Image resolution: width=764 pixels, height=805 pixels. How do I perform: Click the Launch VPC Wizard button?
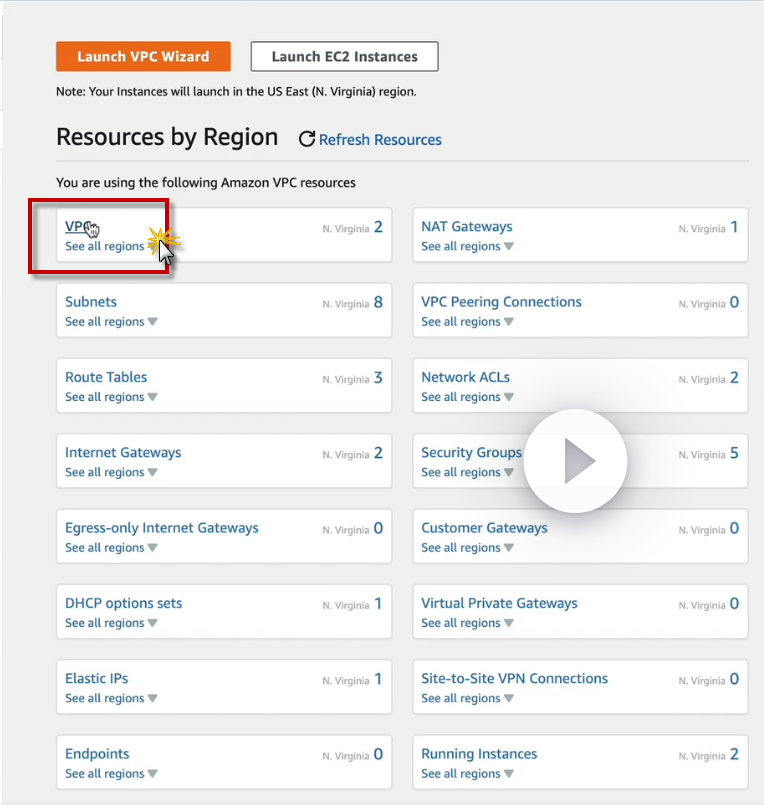143,56
